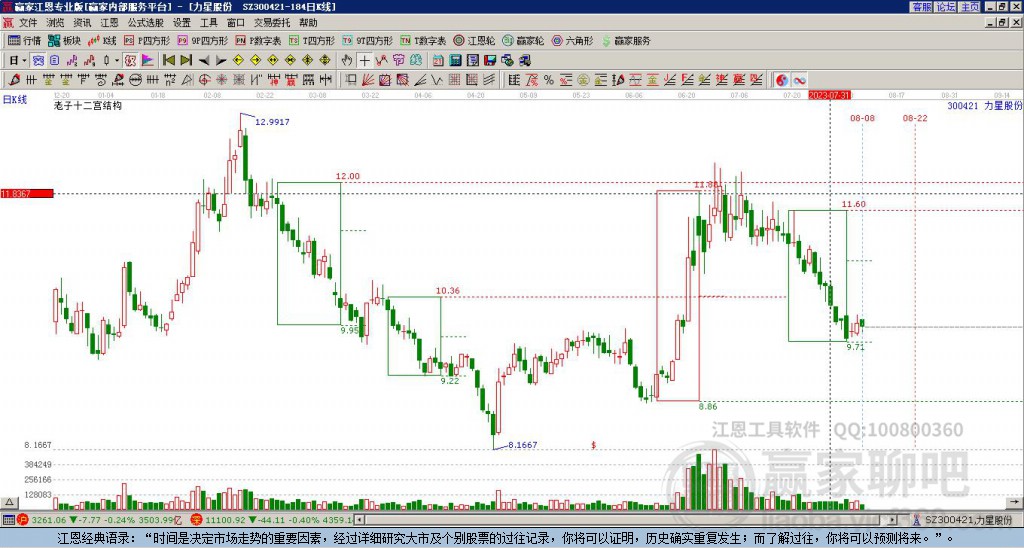This screenshot has width=1024, height=548.
Task: Click the 8.1667 low price label
Action: (522, 445)
